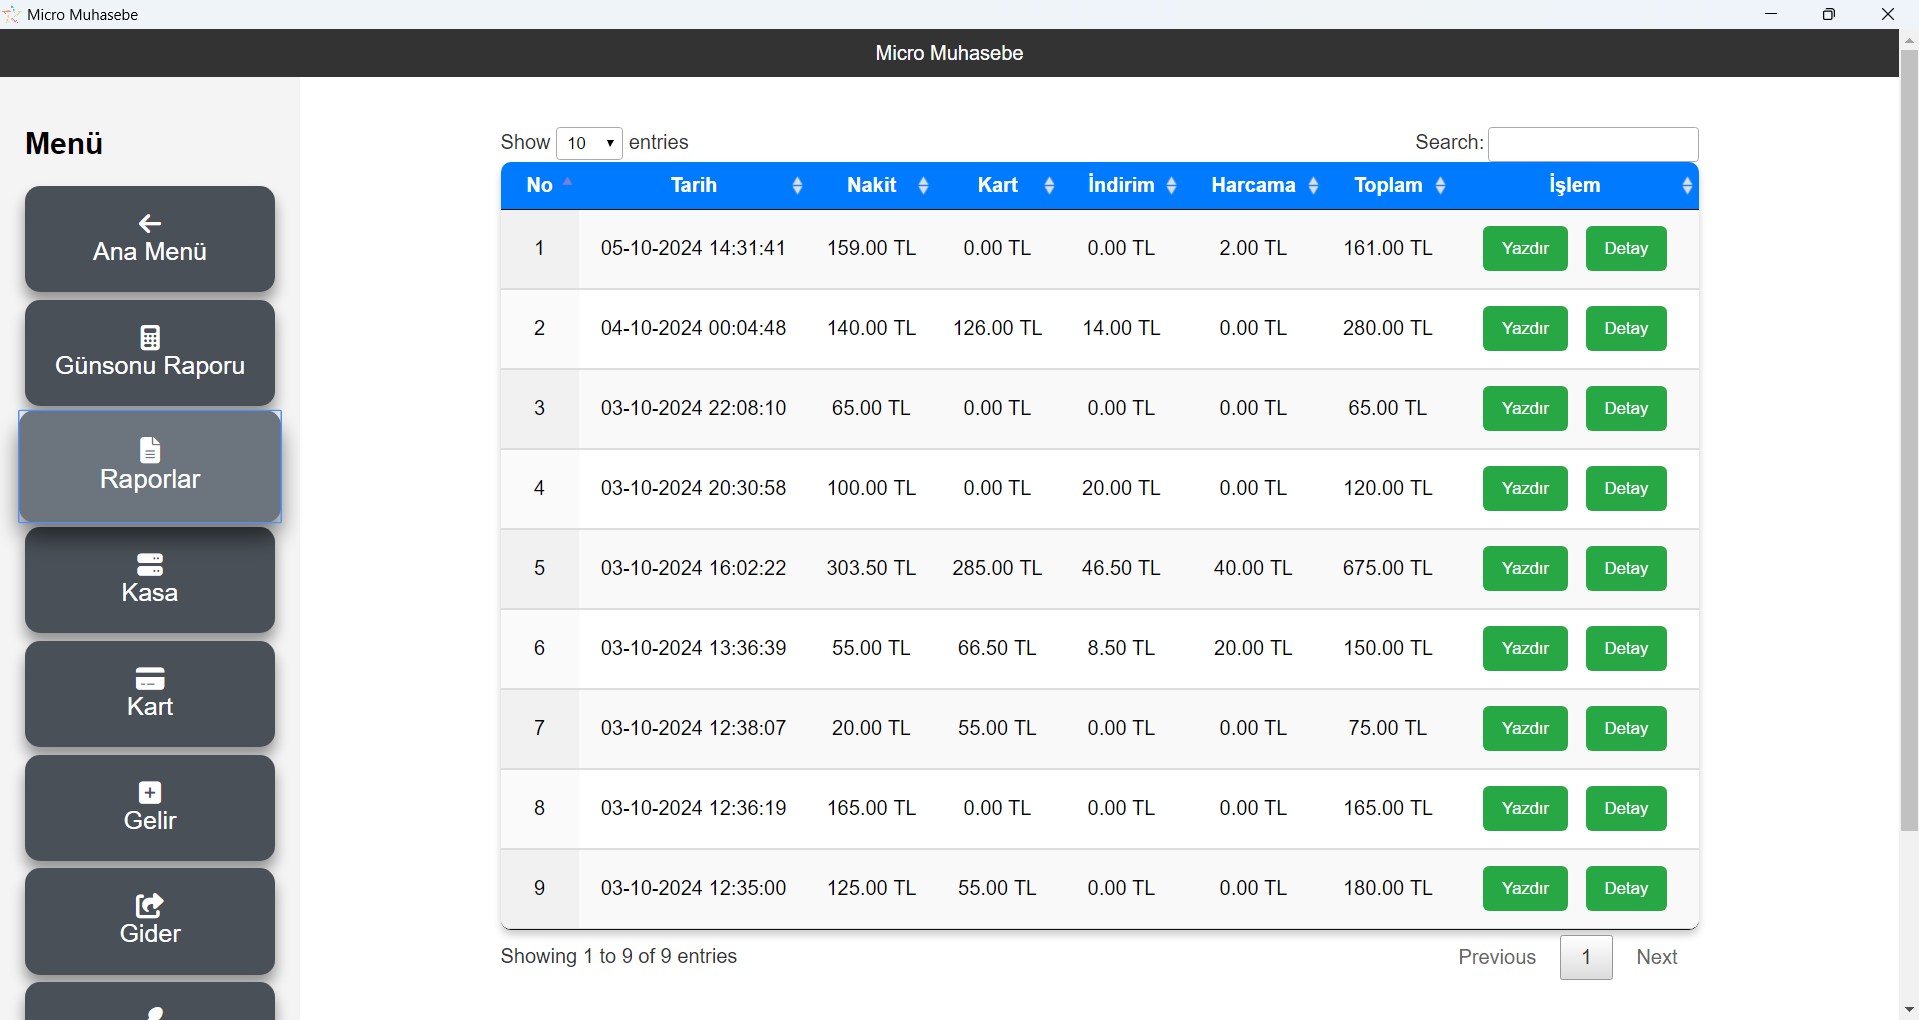
Task: Click the vertical page scrollbar
Action: (x=1908, y=440)
